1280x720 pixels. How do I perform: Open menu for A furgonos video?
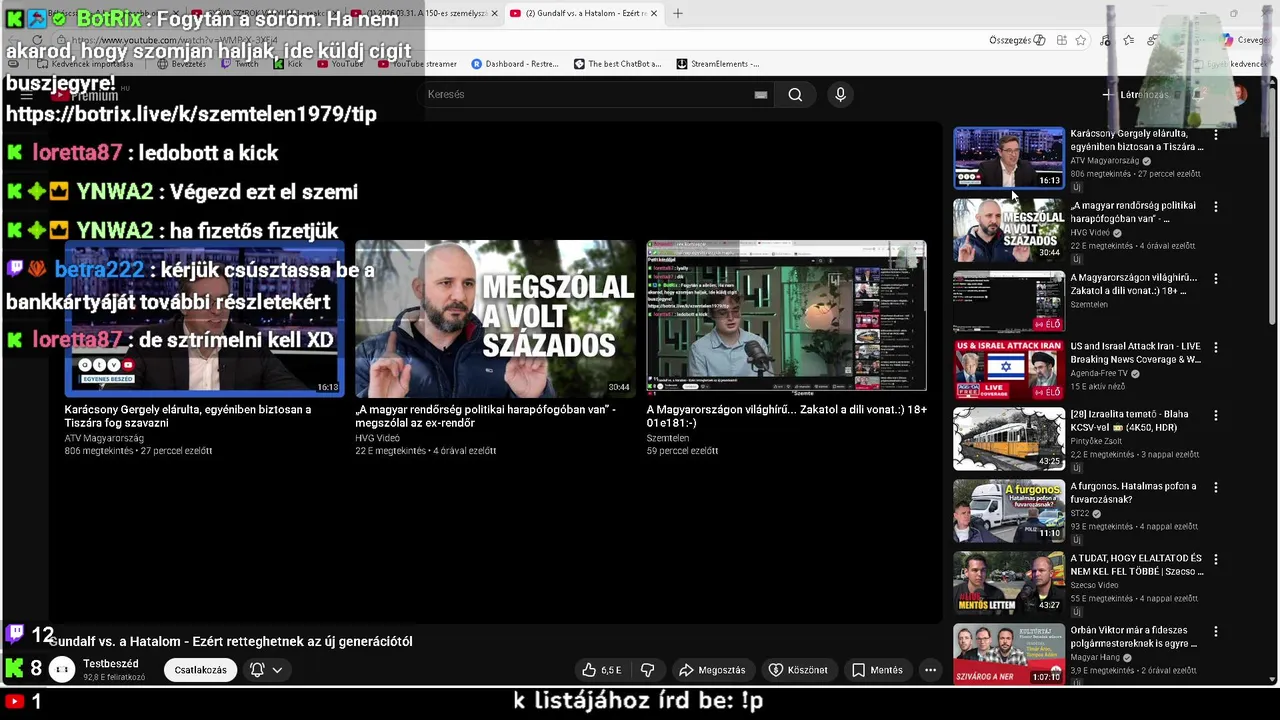pyautogui.click(x=1216, y=487)
